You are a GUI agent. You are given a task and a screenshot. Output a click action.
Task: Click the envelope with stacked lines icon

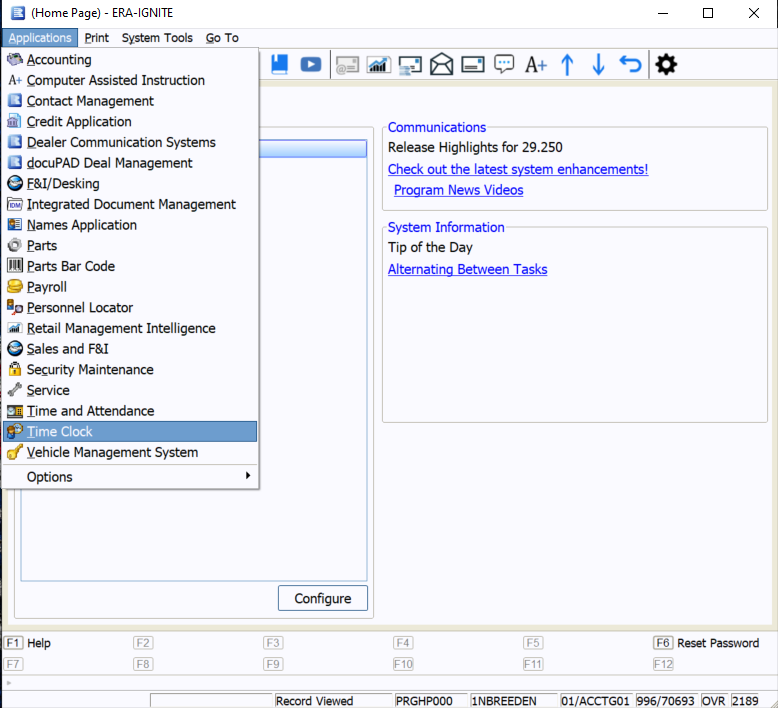410,65
